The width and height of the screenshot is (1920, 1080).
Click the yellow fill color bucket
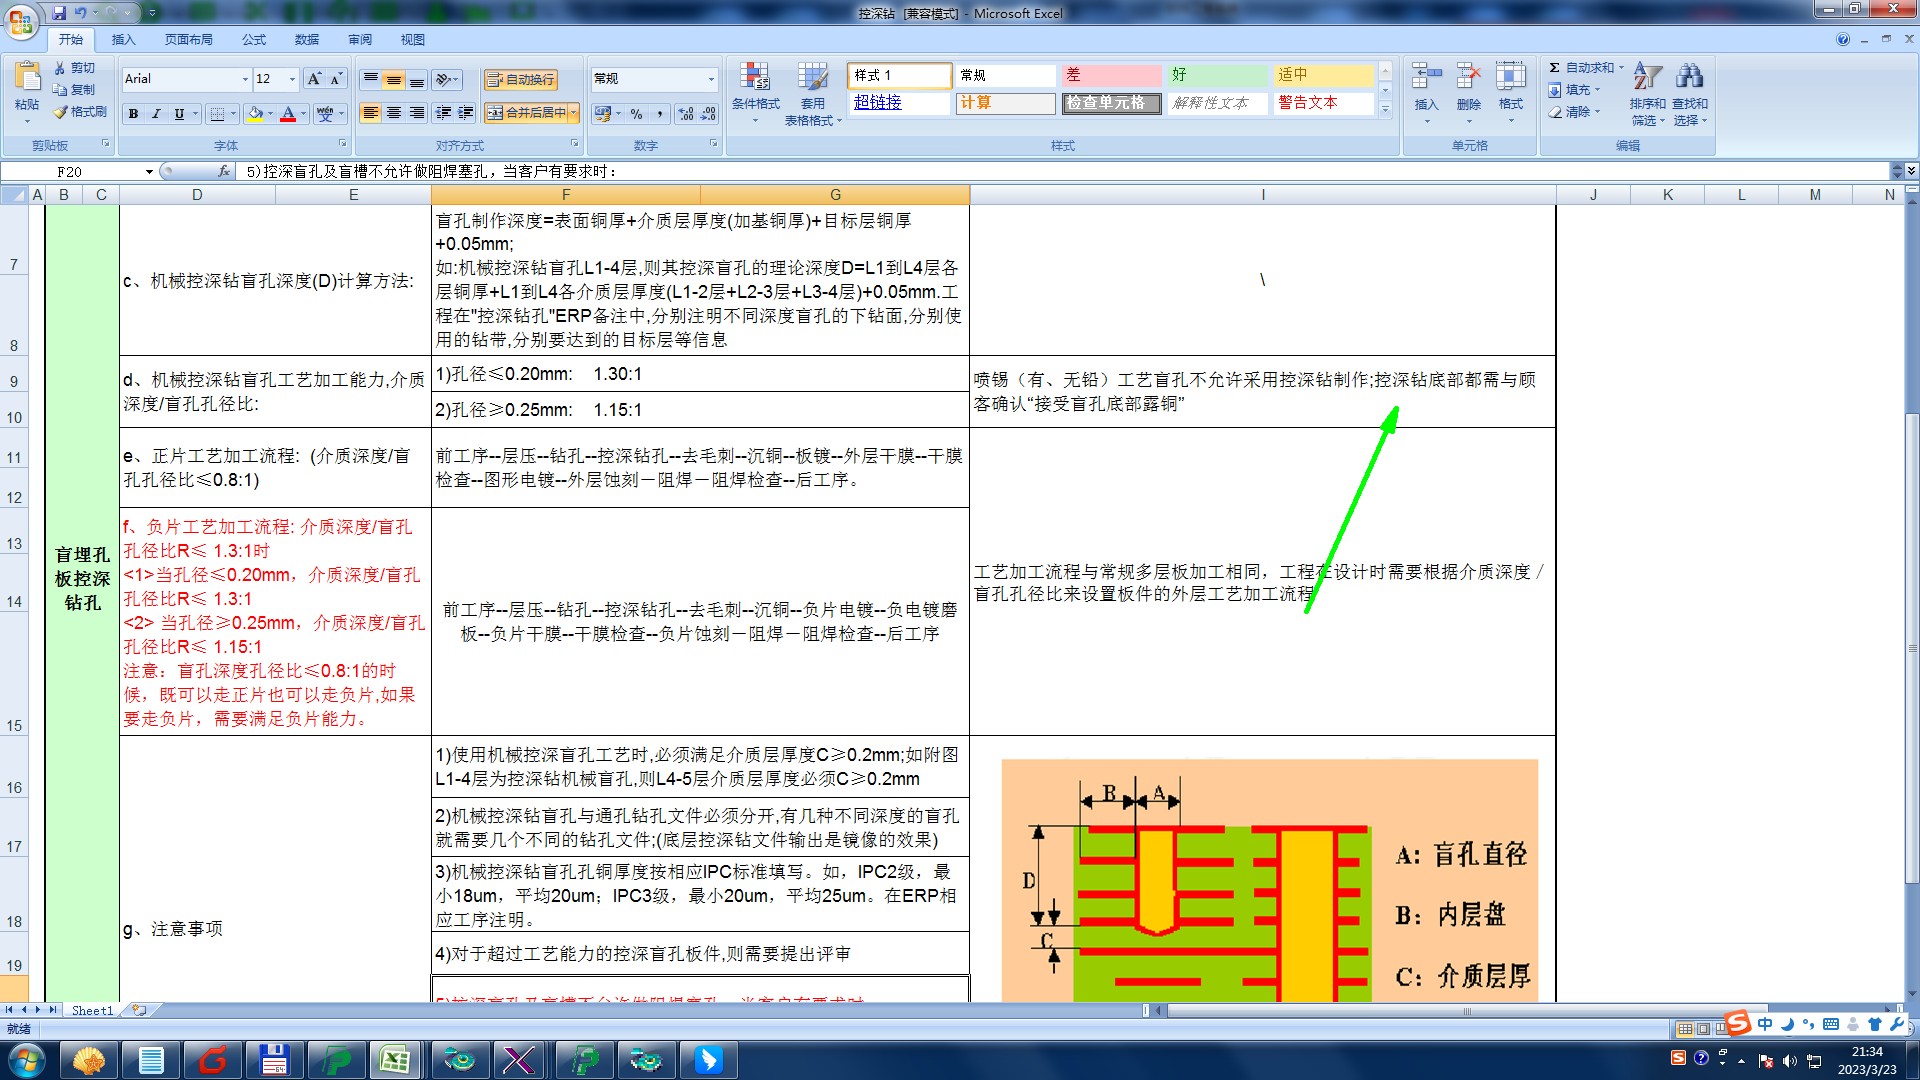[x=256, y=114]
